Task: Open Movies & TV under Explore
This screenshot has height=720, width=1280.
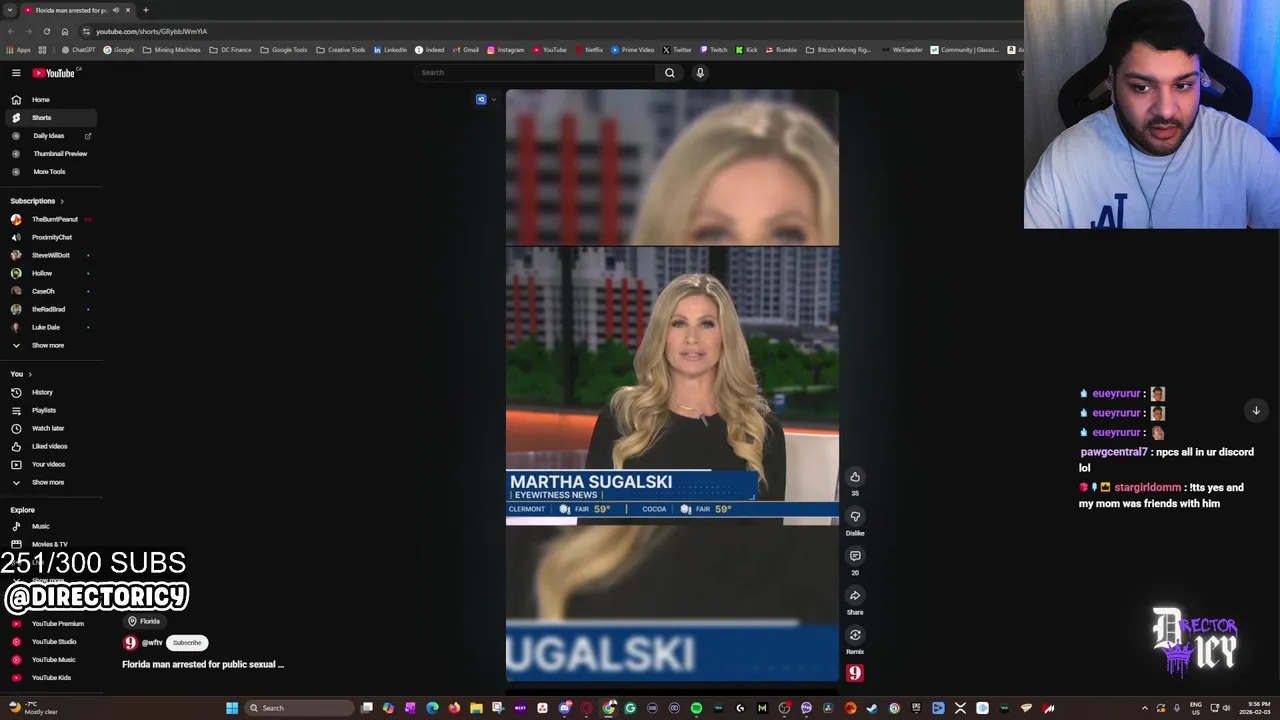Action: tap(49, 544)
